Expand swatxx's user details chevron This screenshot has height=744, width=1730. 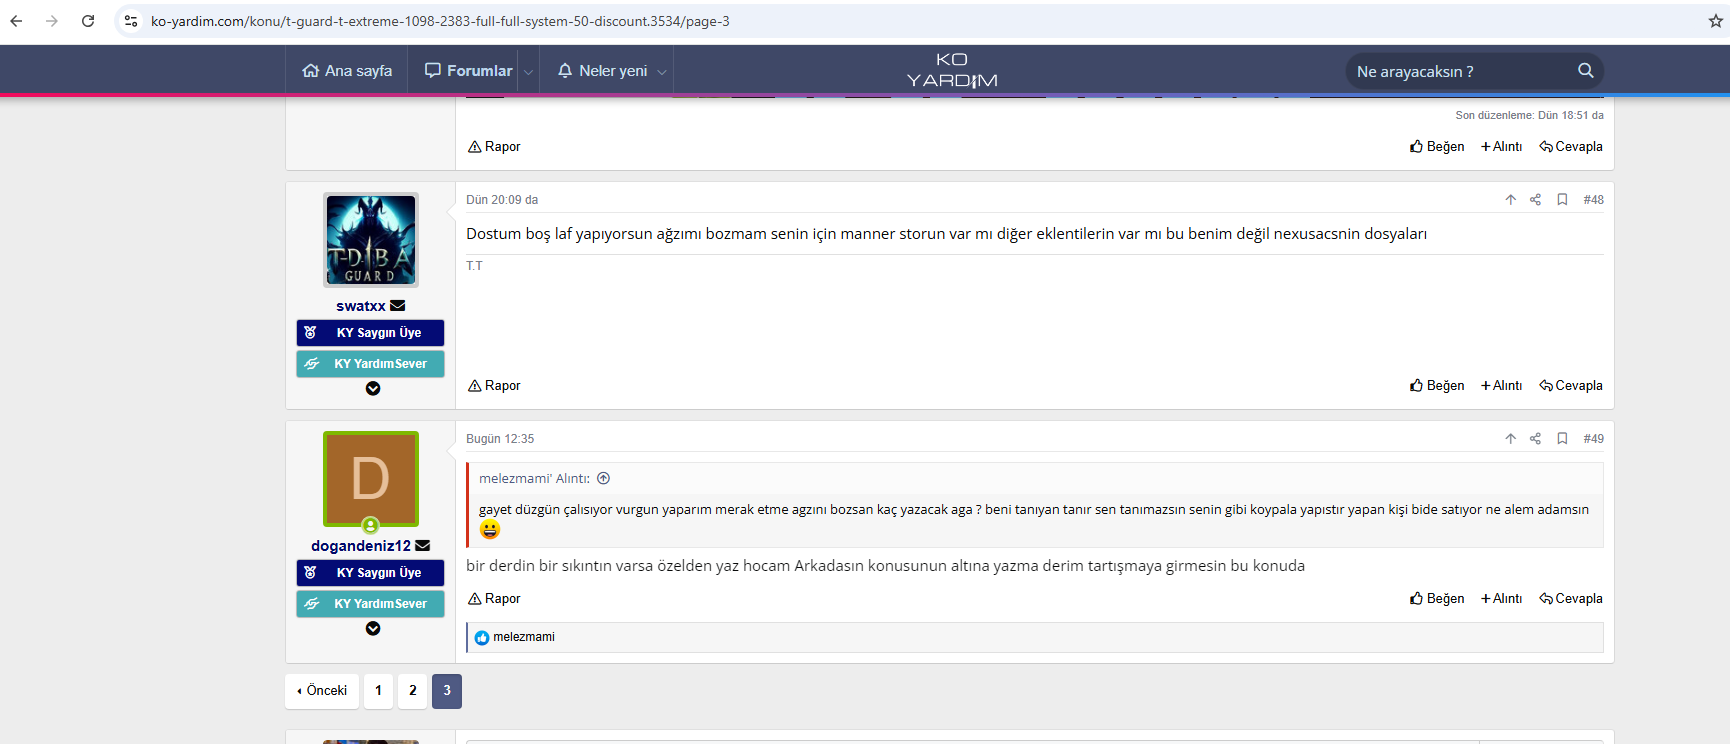(x=373, y=389)
